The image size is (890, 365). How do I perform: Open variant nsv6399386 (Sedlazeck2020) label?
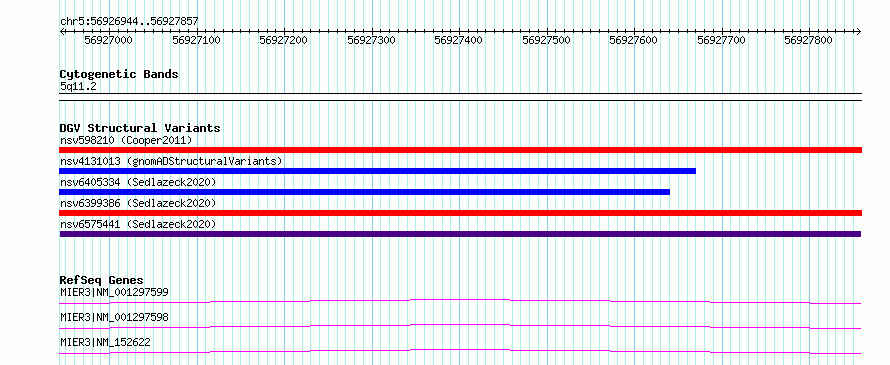pyautogui.click(x=138, y=203)
